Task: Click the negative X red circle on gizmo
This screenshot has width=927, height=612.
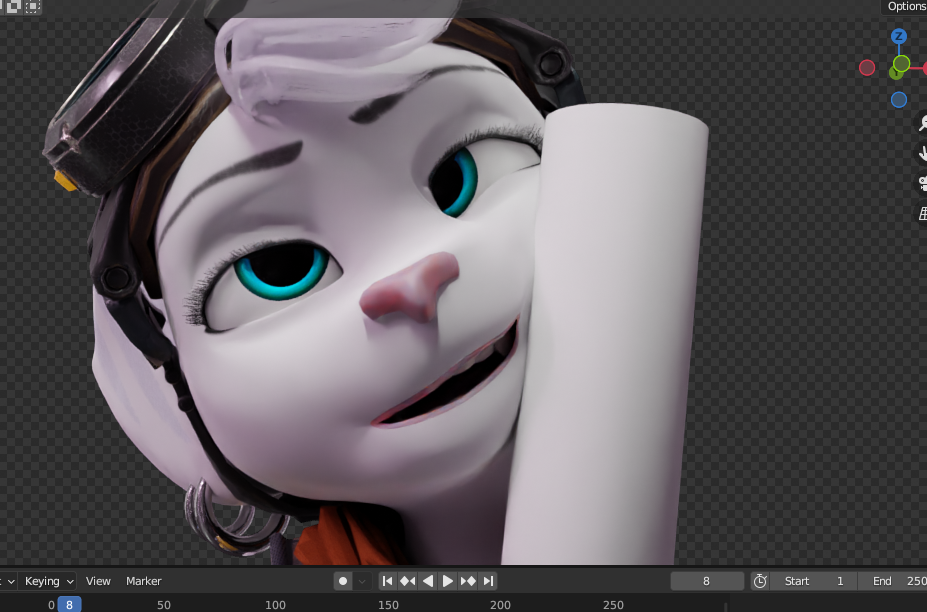Action: [867, 68]
